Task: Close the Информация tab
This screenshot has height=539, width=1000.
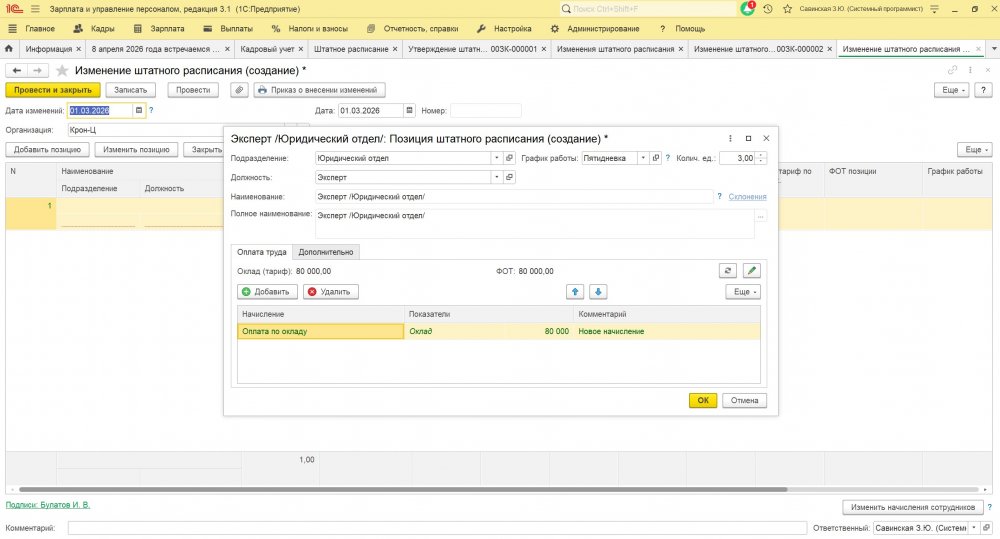Action: [x=78, y=49]
